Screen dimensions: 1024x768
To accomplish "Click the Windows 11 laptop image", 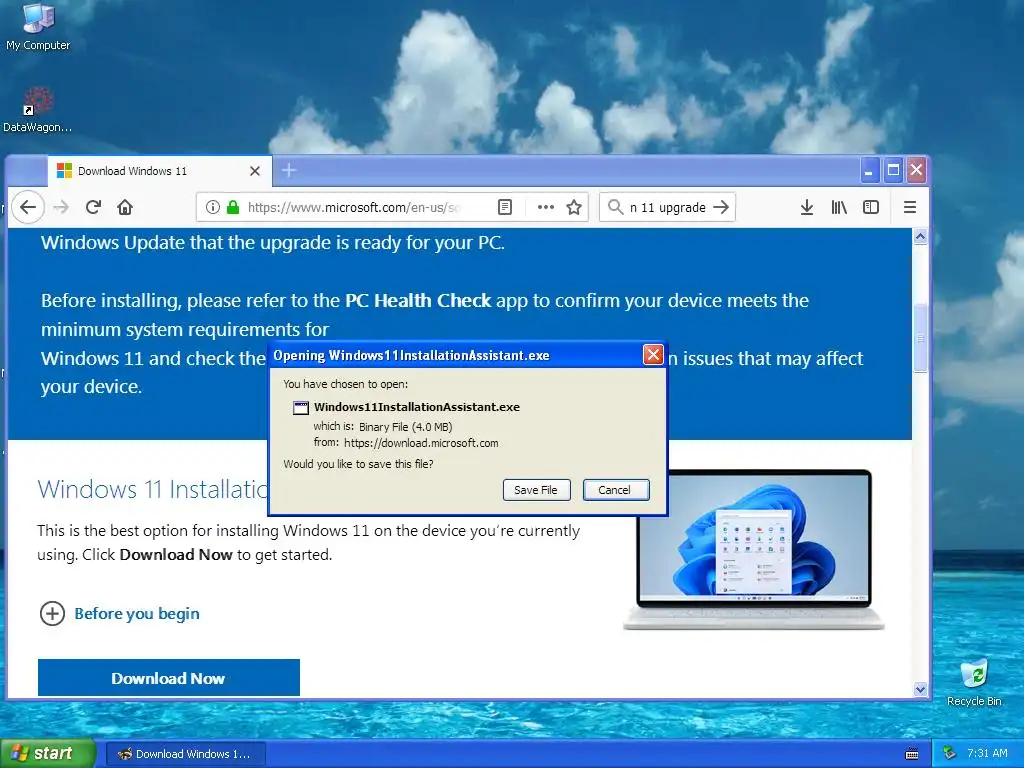I will click(754, 549).
